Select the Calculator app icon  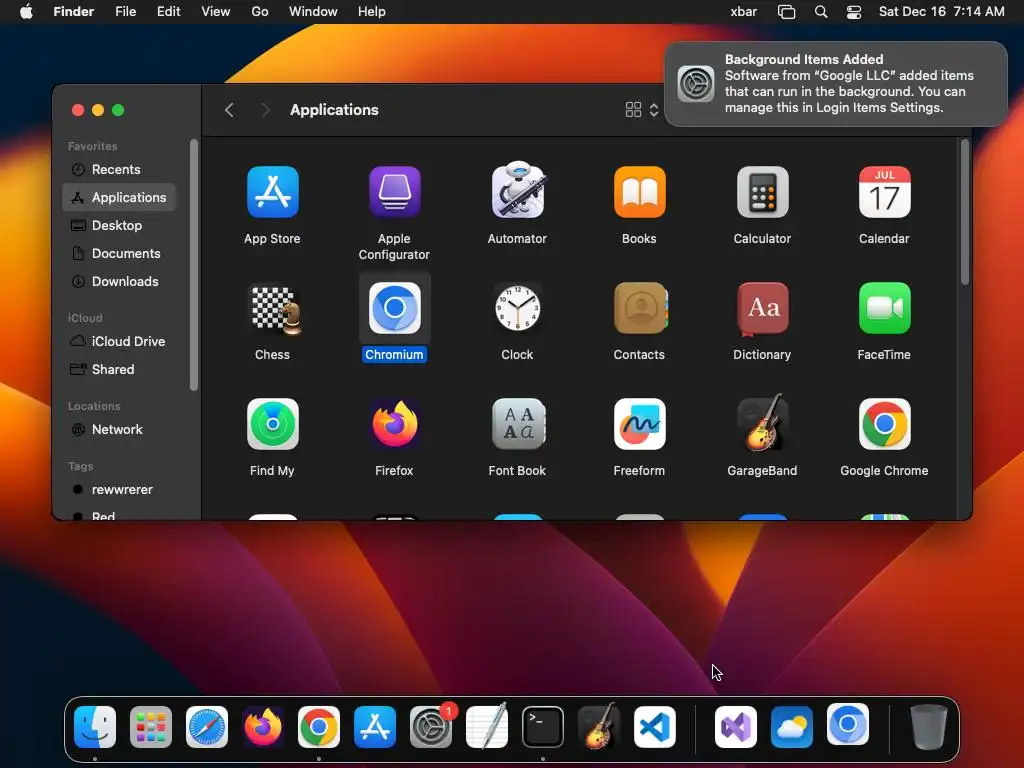pos(762,192)
